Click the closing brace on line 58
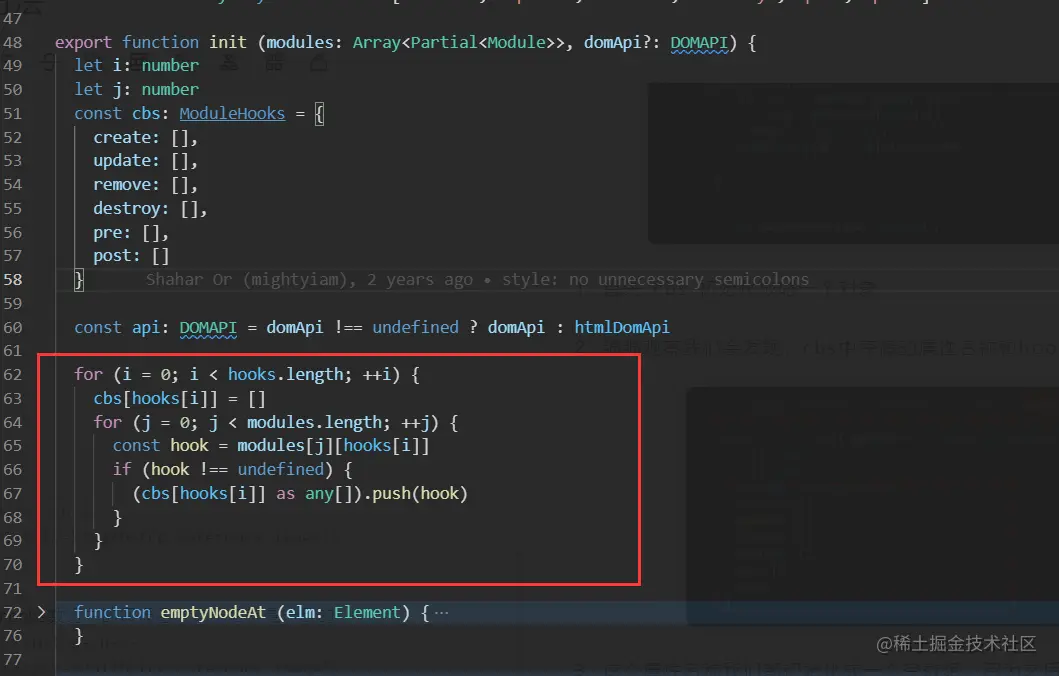 (79, 280)
